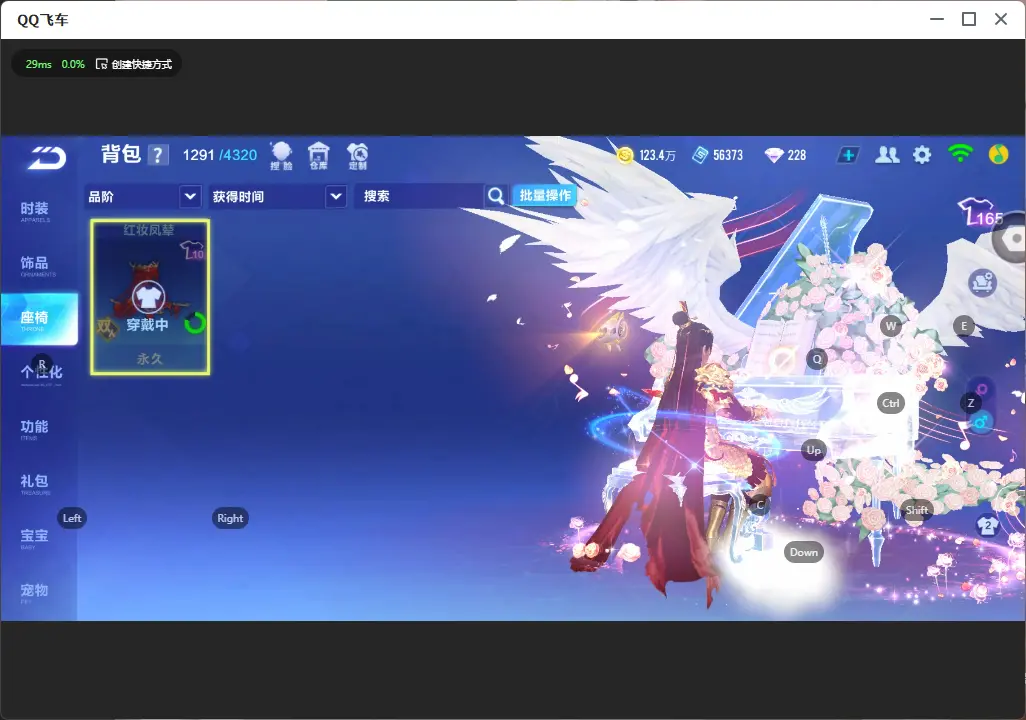
Task: Click the plus recharge button
Action: [x=848, y=155]
